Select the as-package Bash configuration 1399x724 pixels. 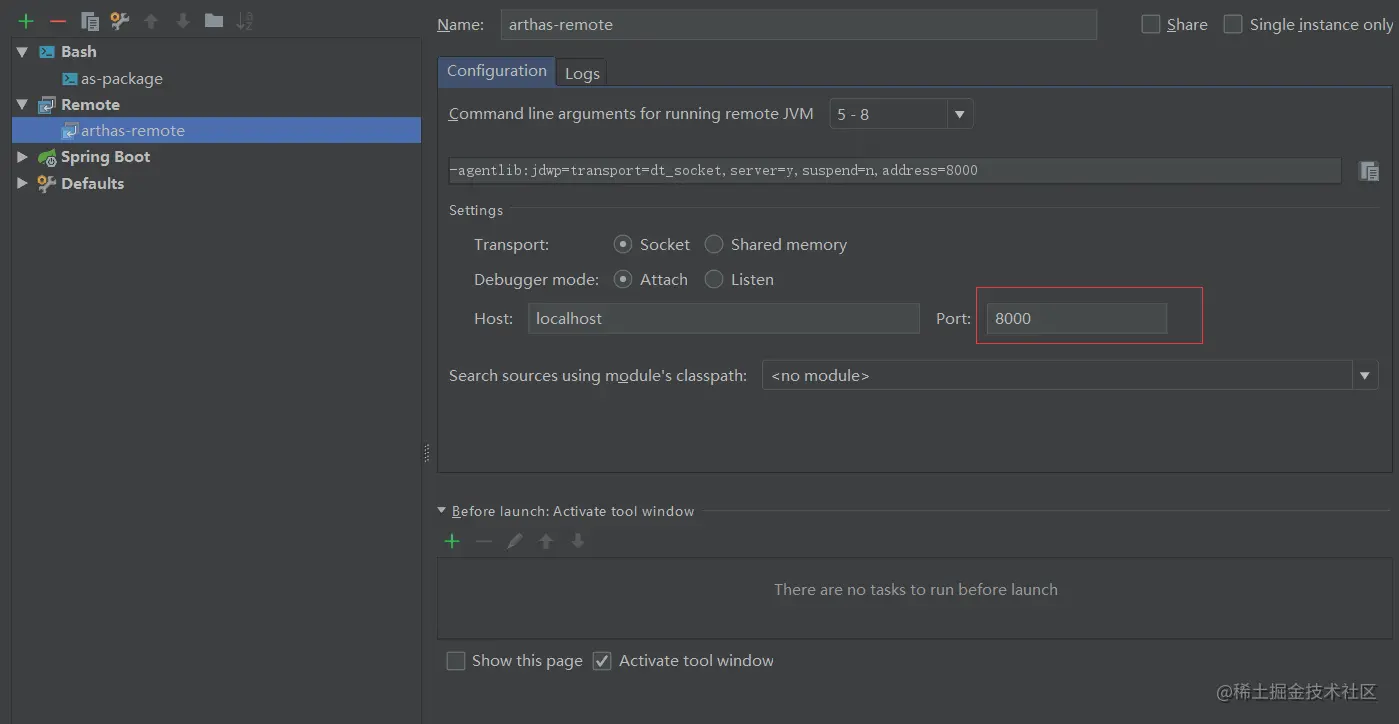pyautogui.click(x=121, y=78)
